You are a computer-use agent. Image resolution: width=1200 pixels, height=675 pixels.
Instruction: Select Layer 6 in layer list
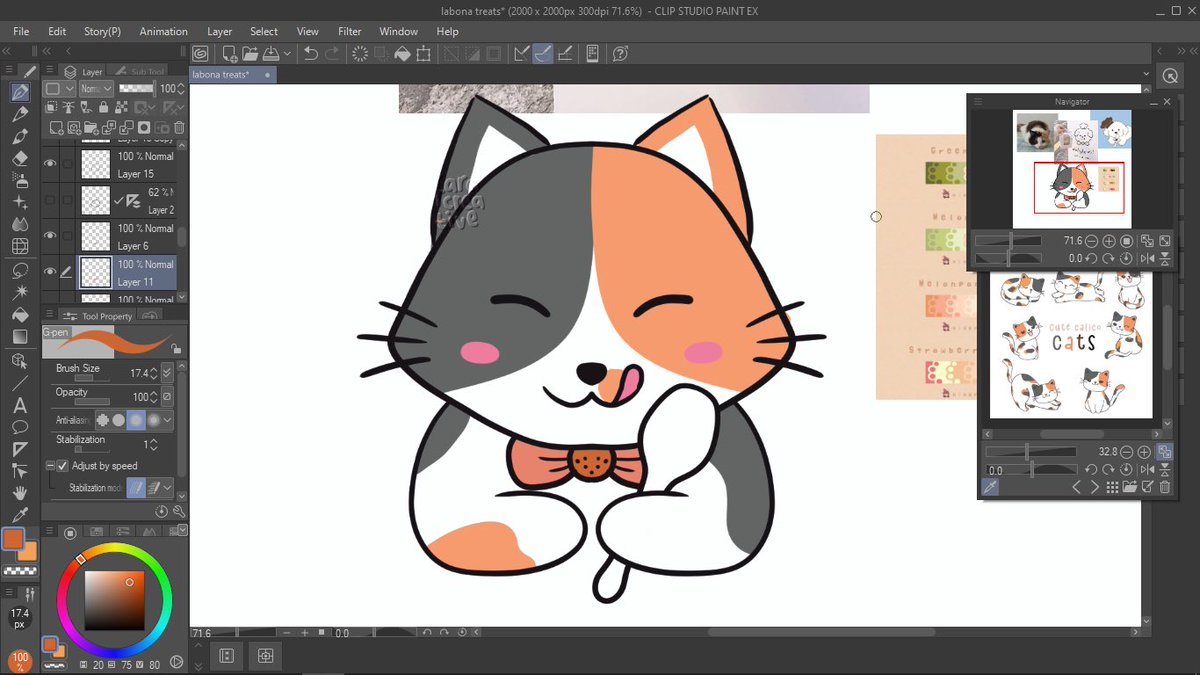click(127, 237)
